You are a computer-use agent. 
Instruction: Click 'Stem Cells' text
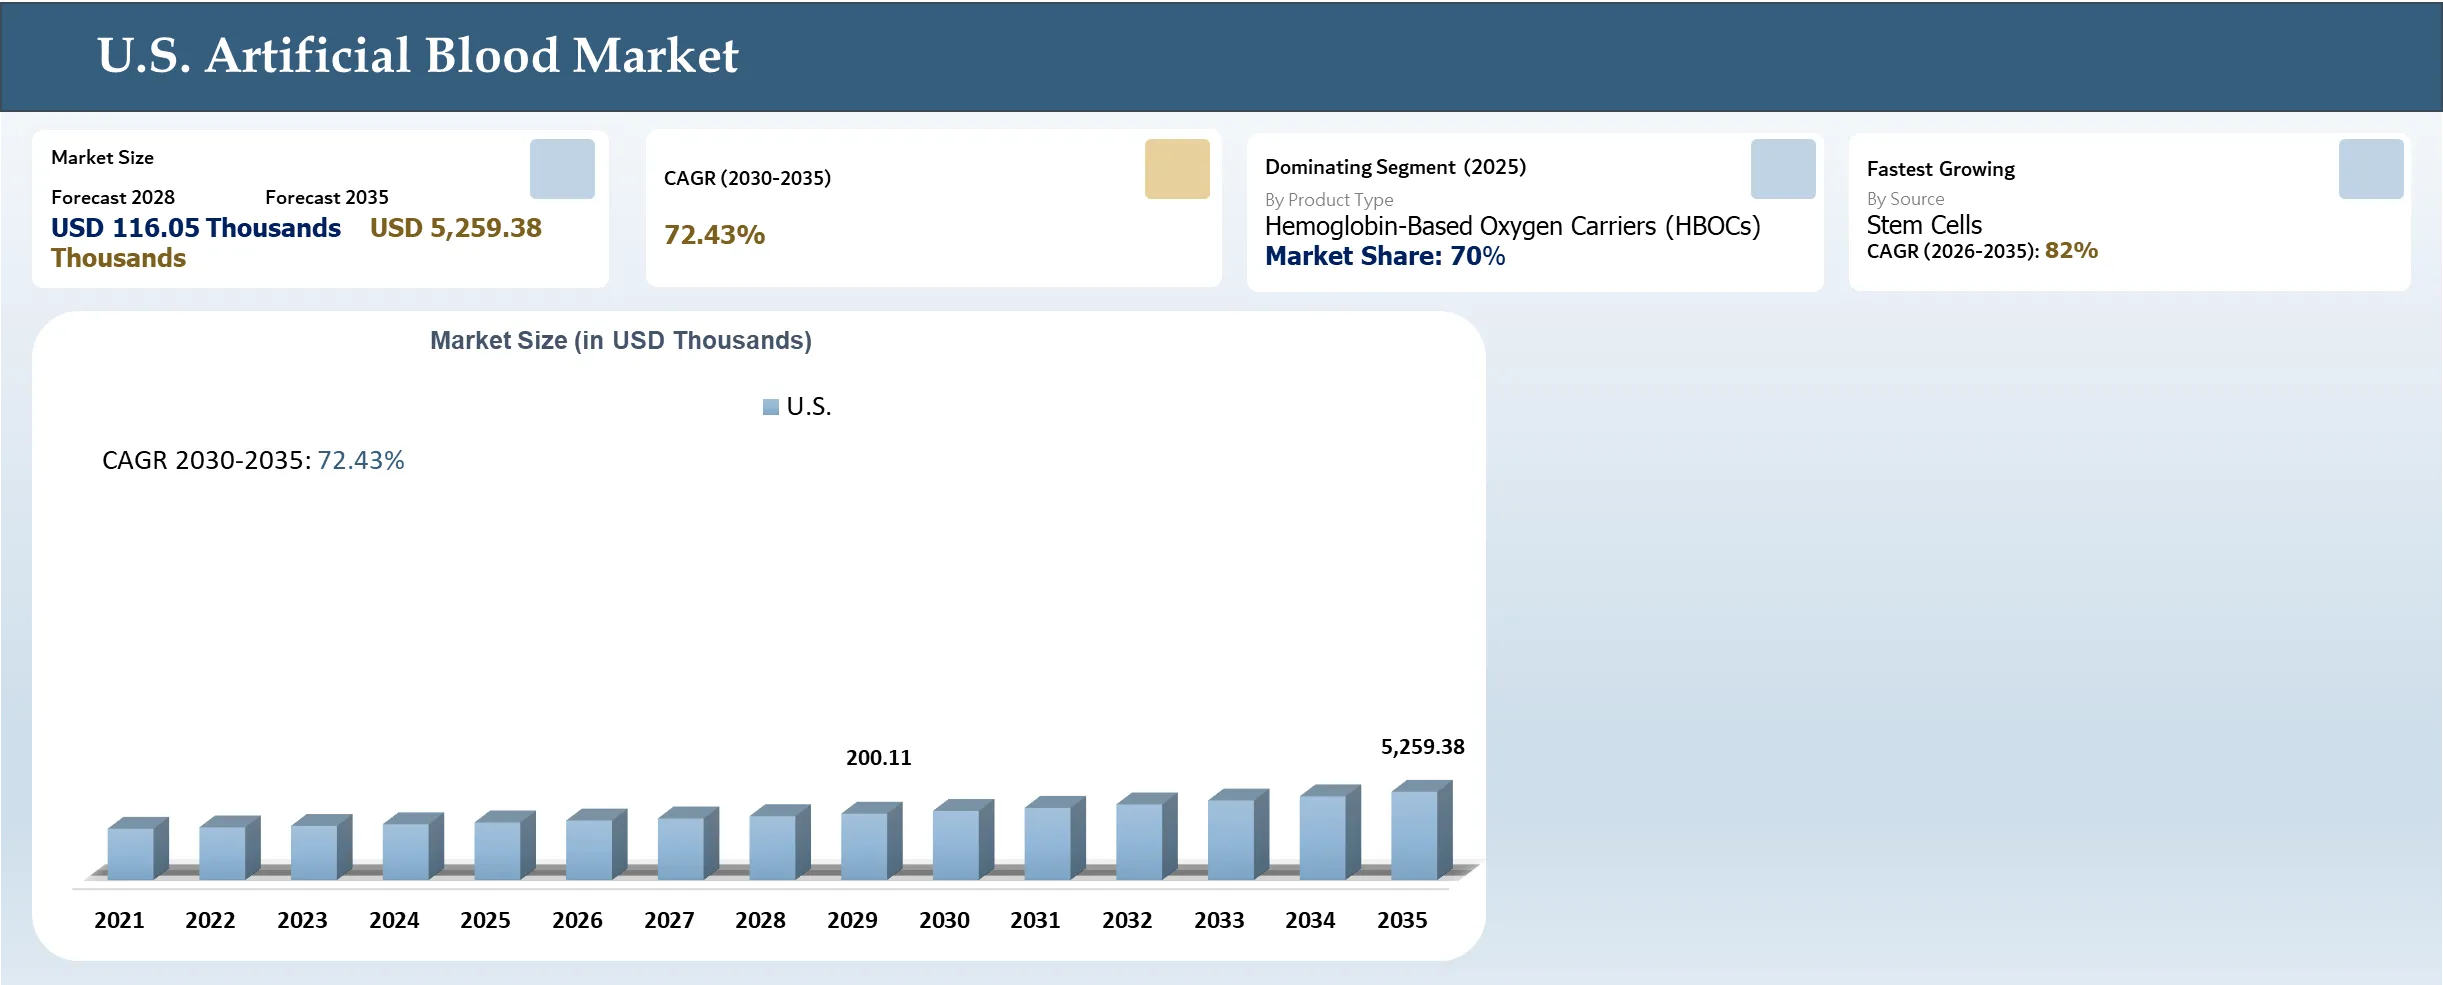[x=1924, y=225]
